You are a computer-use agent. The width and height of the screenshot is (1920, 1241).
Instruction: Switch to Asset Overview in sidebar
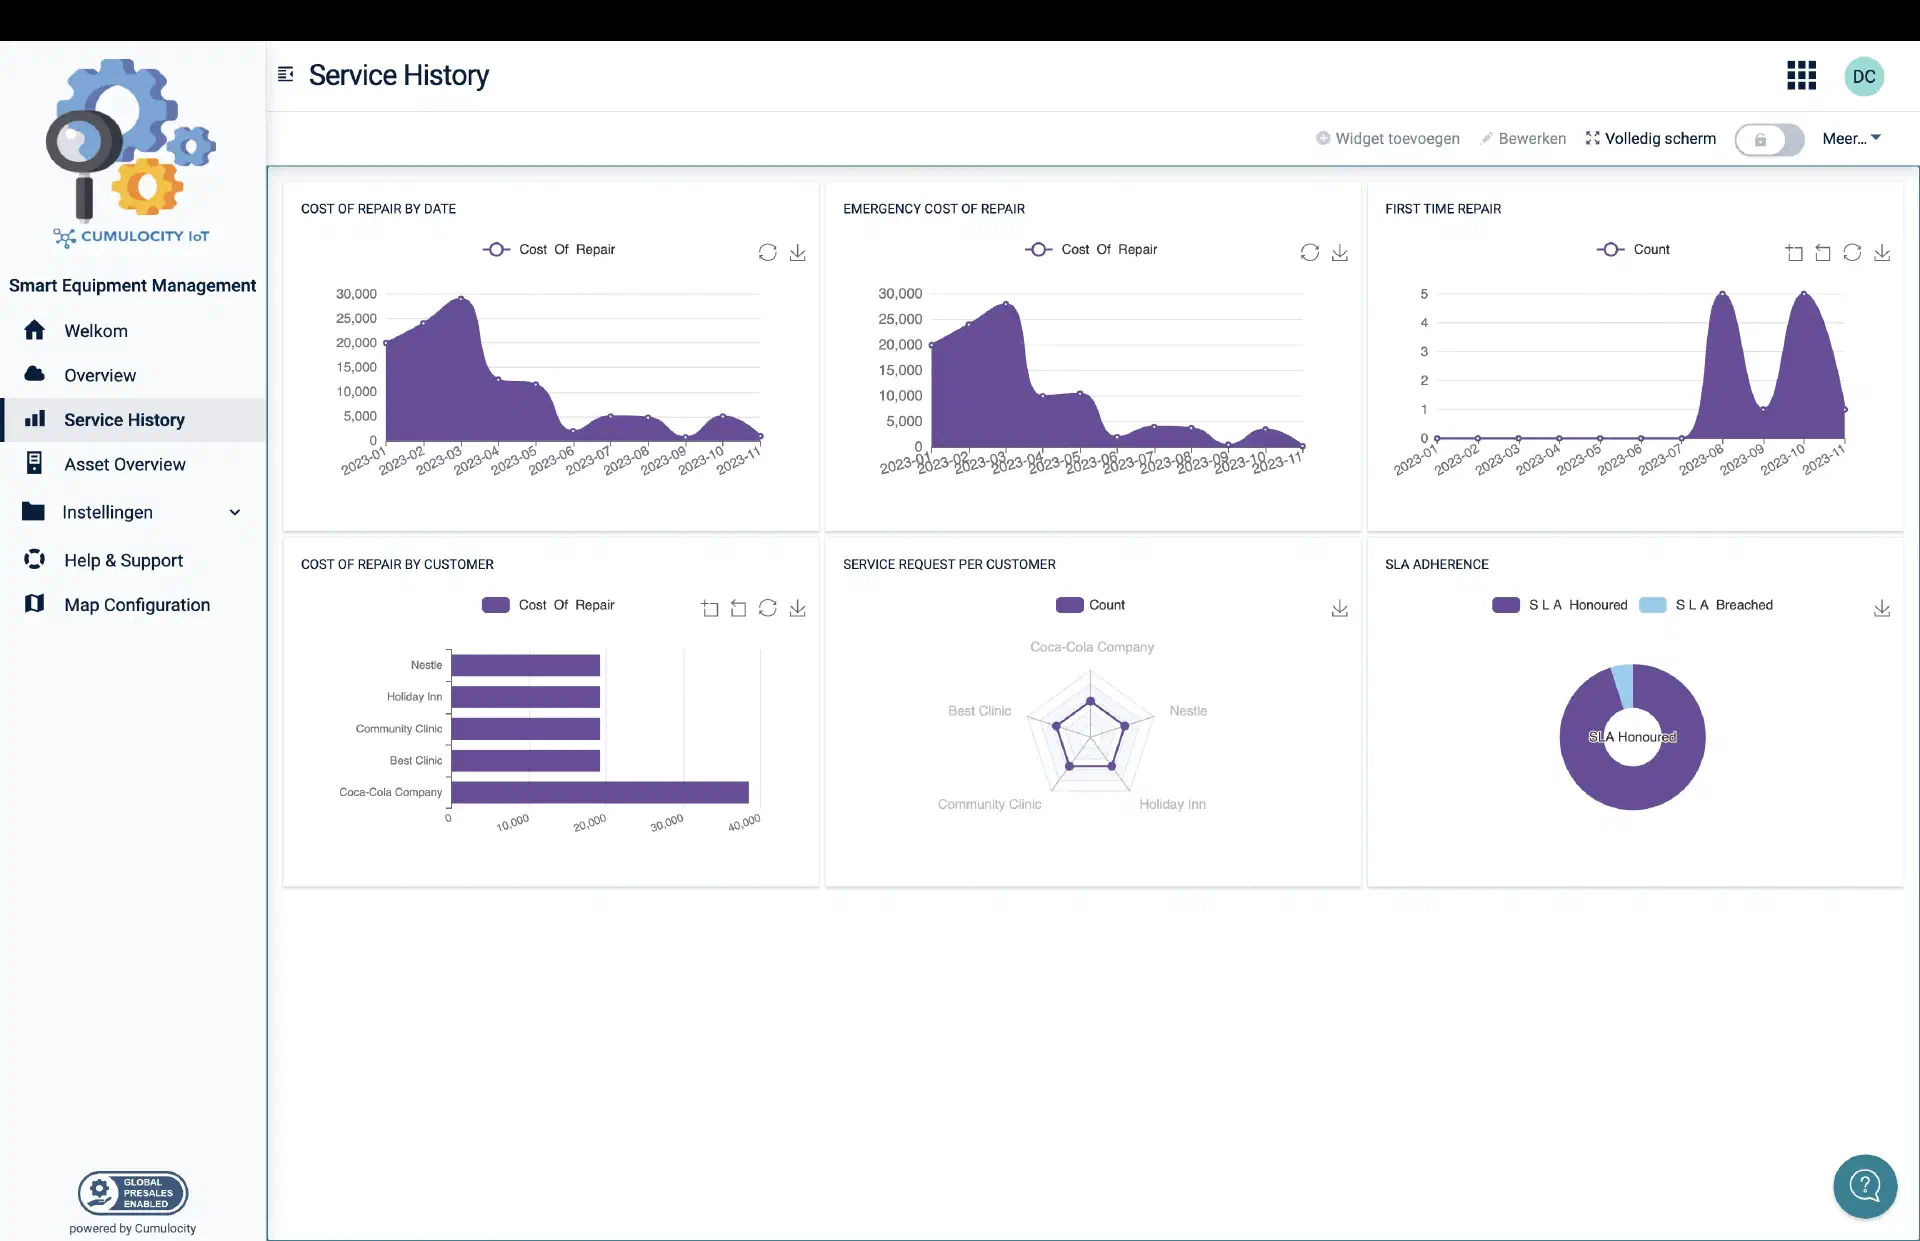click(125, 463)
